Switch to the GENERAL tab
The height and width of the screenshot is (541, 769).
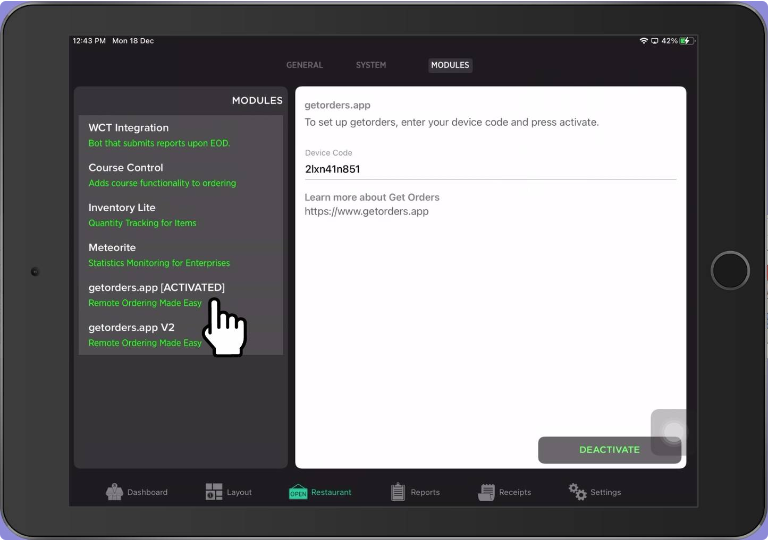(305, 65)
